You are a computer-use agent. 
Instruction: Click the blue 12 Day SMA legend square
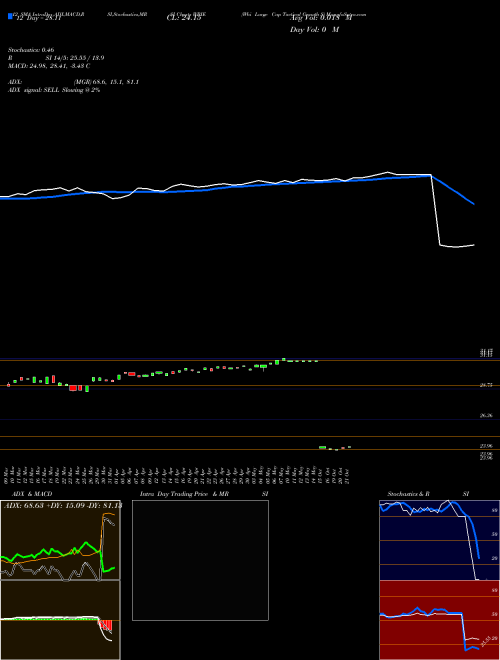(x=10, y=16)
